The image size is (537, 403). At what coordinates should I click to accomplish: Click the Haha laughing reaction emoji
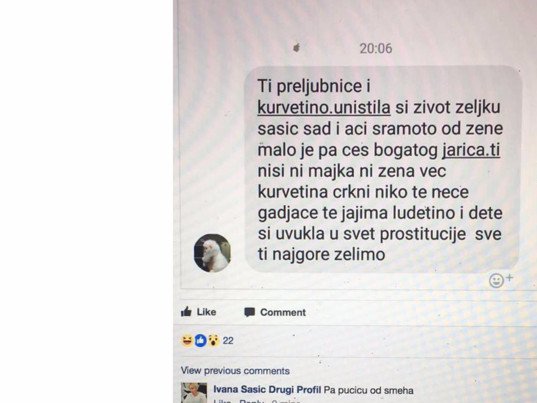tap(187, 341)
